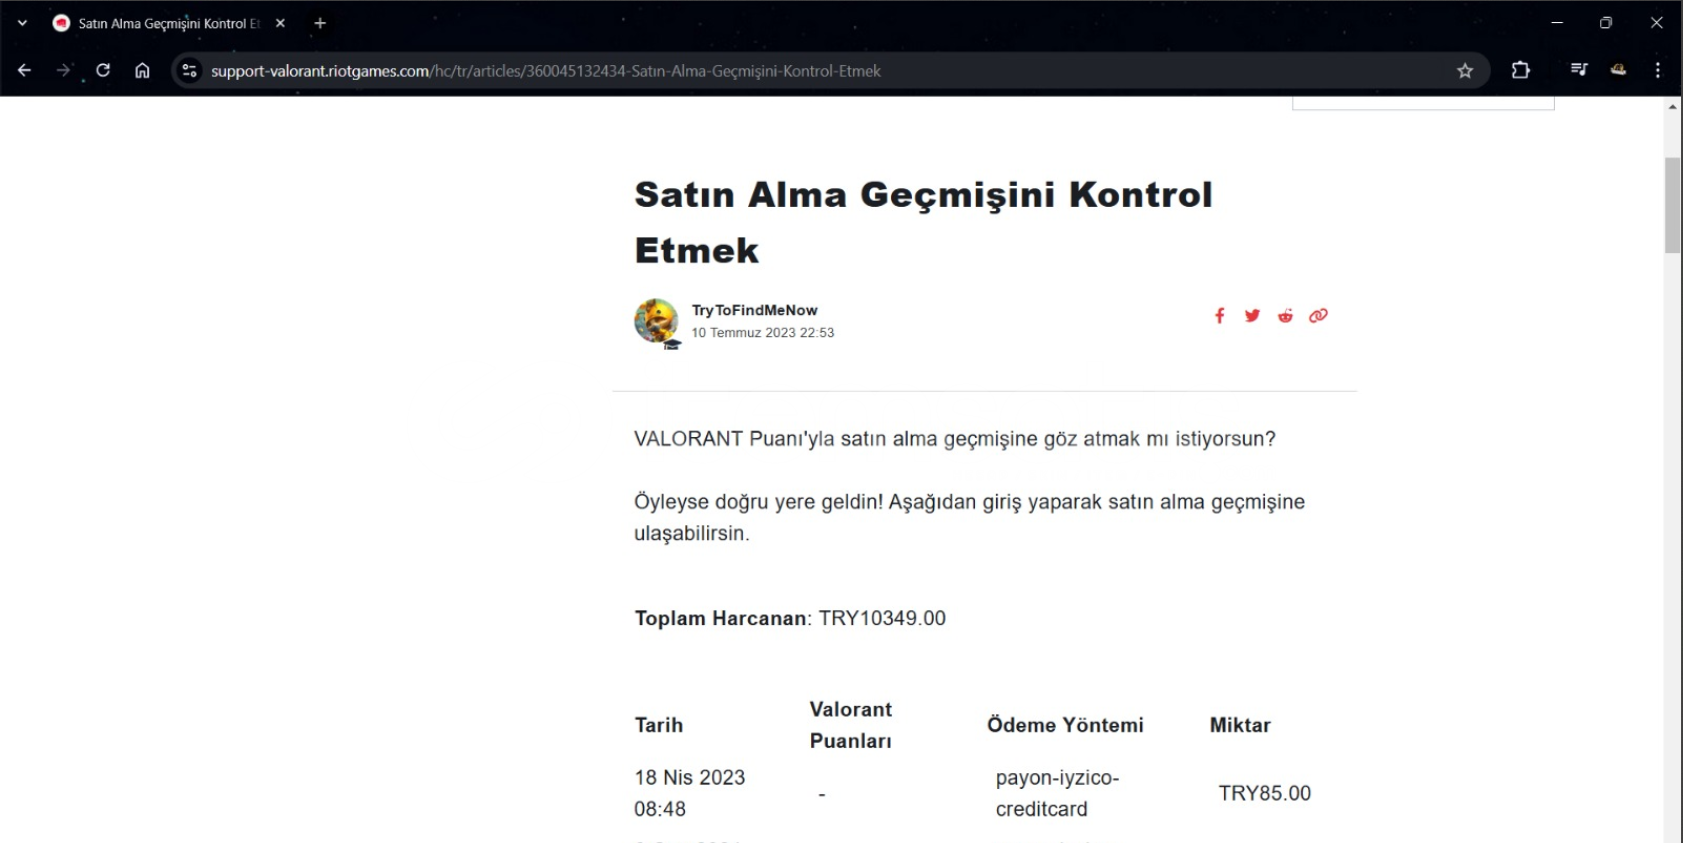The image size is (1683, 843).
Task: Click the browser forward arrow
Action: 63,70
